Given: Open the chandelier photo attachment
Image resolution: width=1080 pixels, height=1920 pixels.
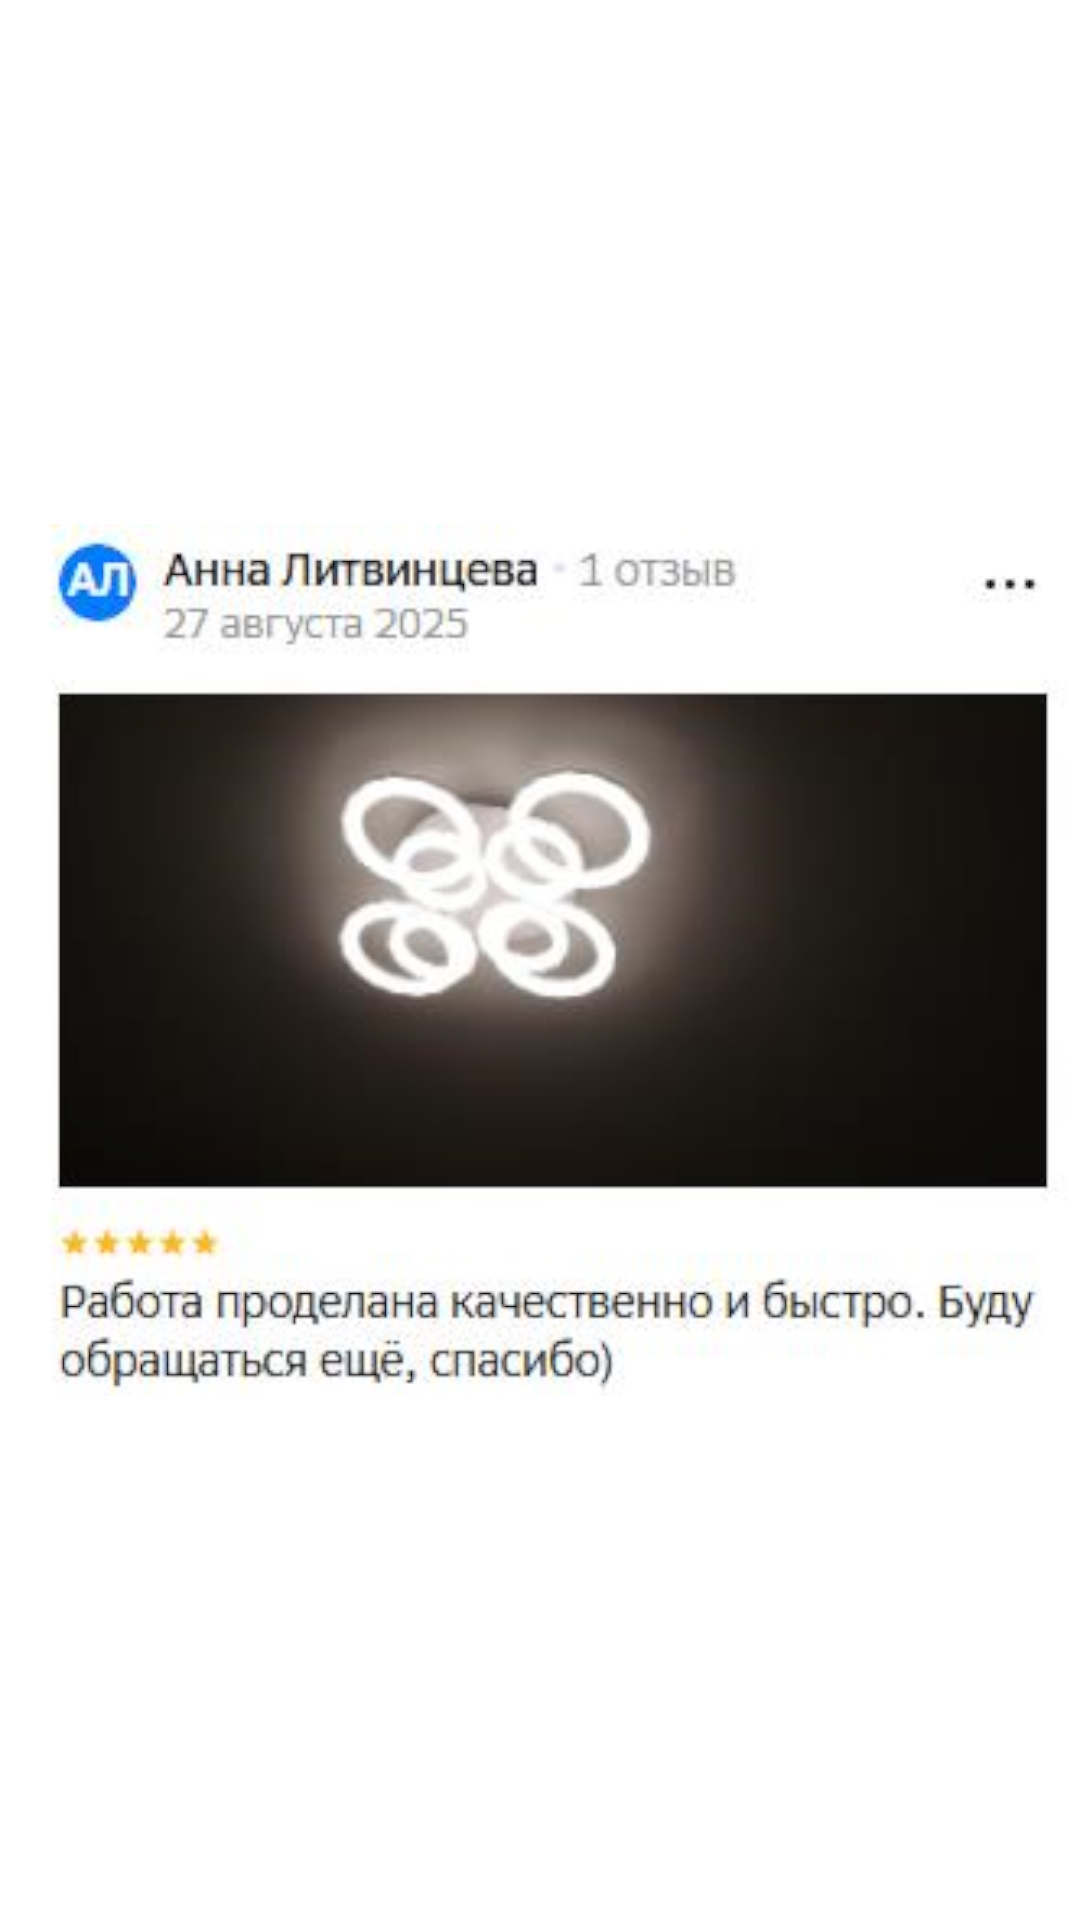Looking at the screenshot, I should tap(553, 940).
